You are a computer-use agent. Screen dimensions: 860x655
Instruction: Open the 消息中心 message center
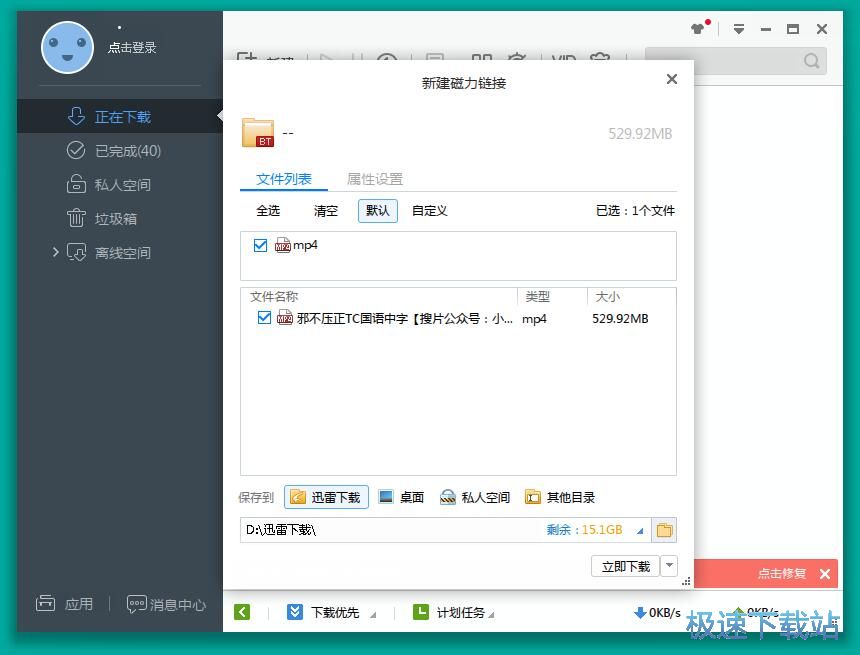pos(166,604)
